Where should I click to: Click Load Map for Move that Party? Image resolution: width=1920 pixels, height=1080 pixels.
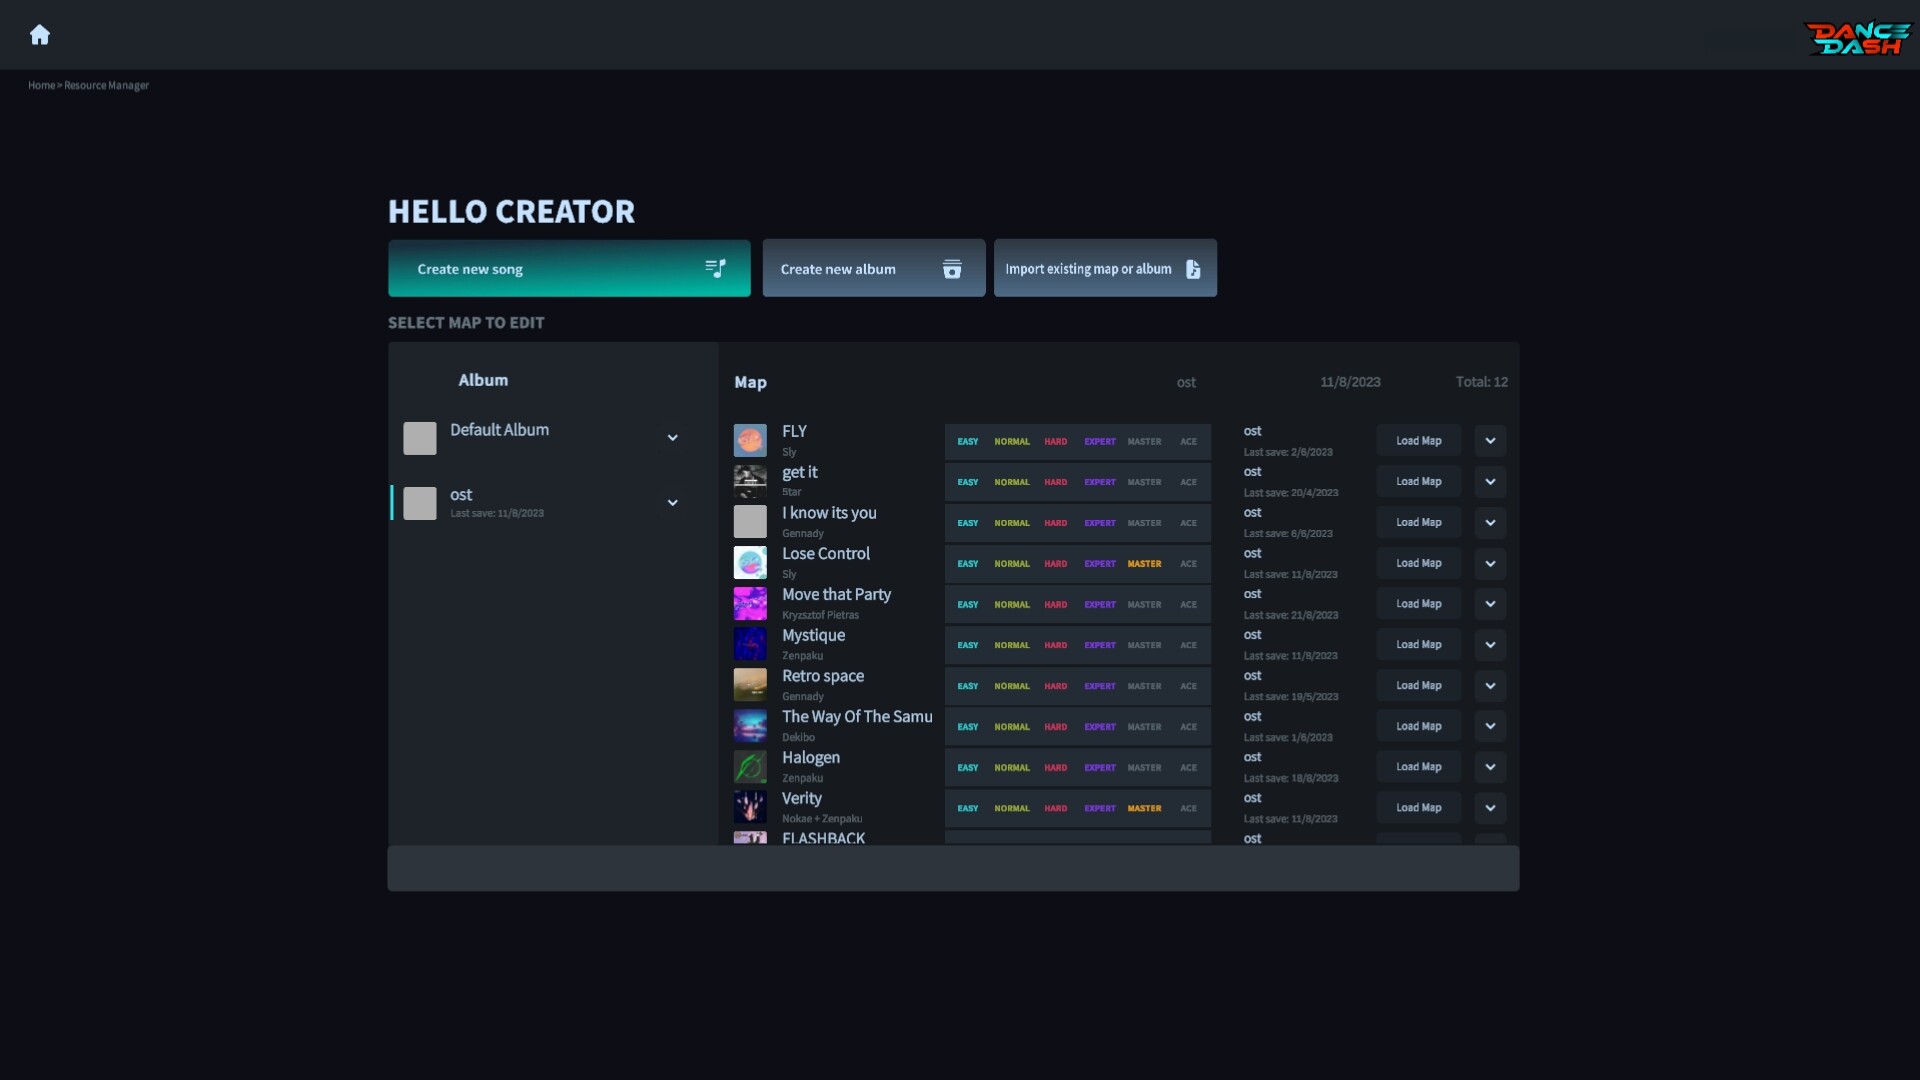pos(1418,603)
